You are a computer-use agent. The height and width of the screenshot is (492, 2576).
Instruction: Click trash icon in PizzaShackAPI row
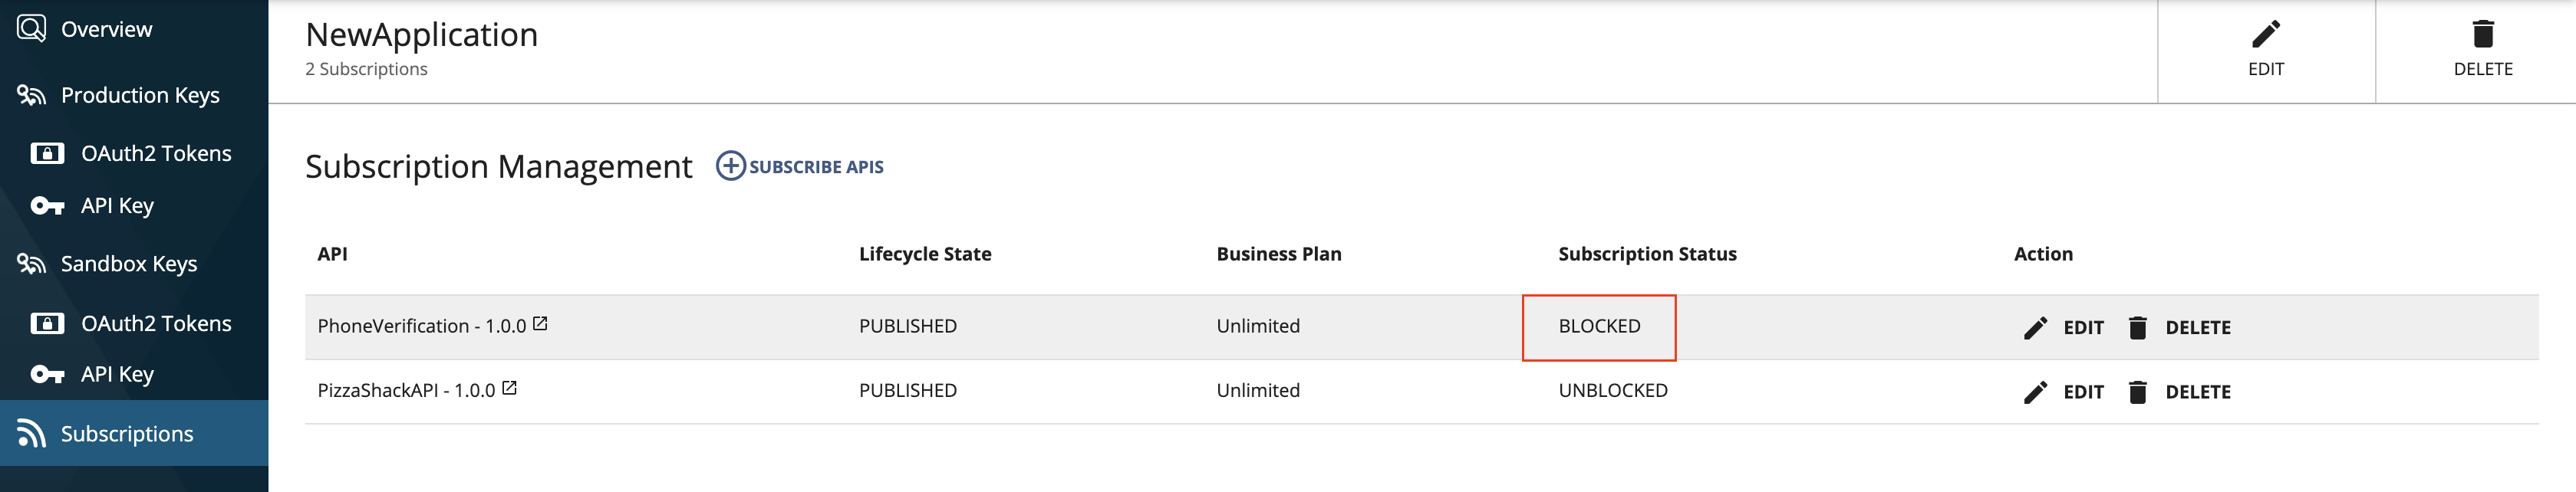pos(2137,392)
